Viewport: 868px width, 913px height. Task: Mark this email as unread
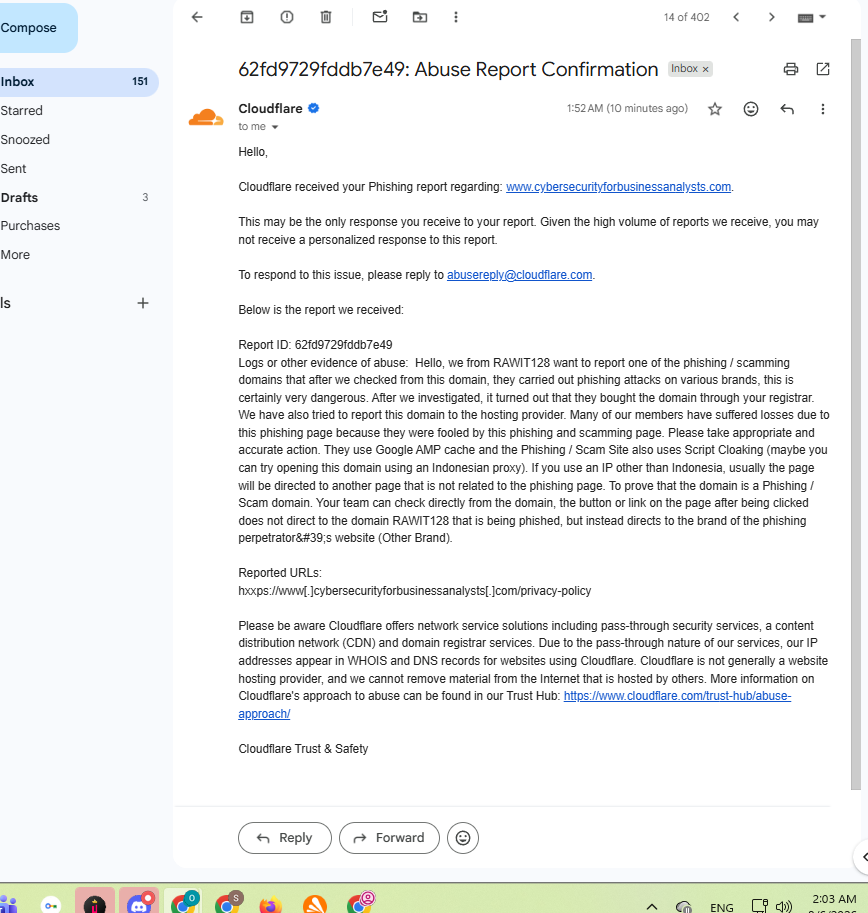coord(380,17)
